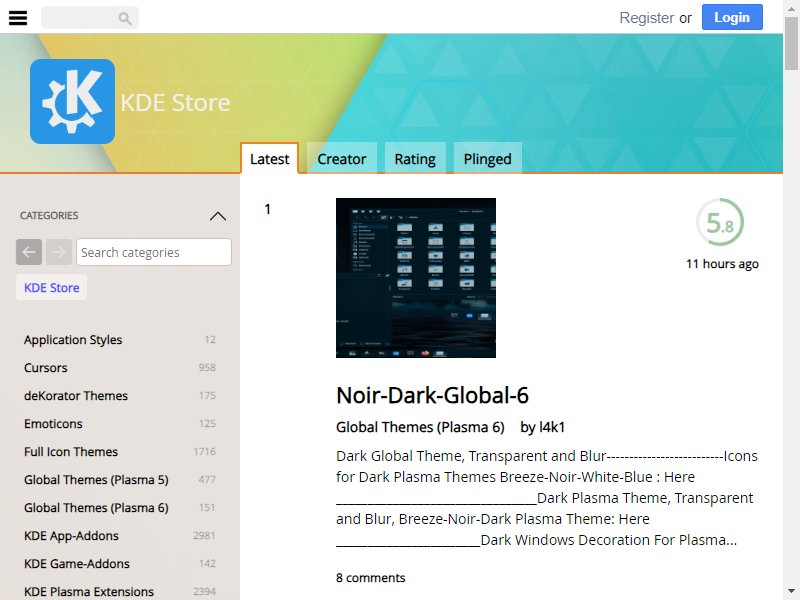This screenshot has height=600, width=800.
Task: Click the KDE gear logo
Action: pos(72,101)
